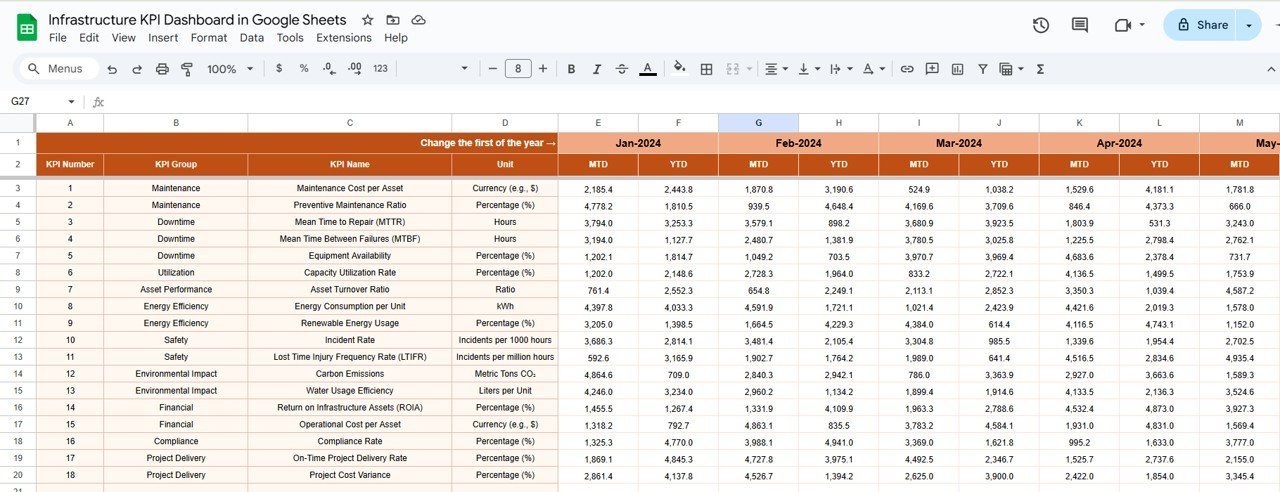The height and width of the screenshot is (492, 1280).
Task: Open the Help menu
Action: coord(396,38)
